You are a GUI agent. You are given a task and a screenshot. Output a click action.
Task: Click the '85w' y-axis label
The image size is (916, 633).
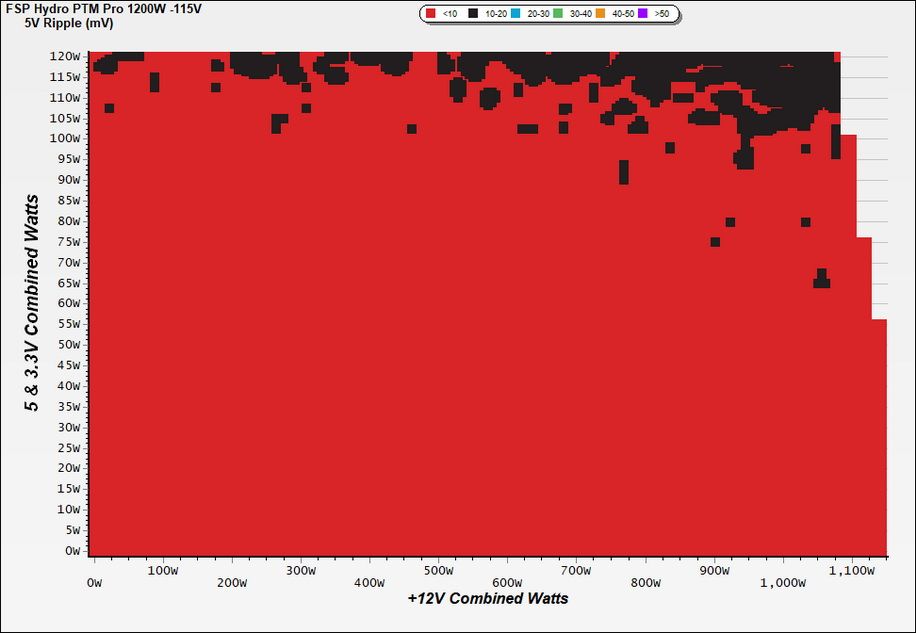pyautogui.click(x=68, y=201)
